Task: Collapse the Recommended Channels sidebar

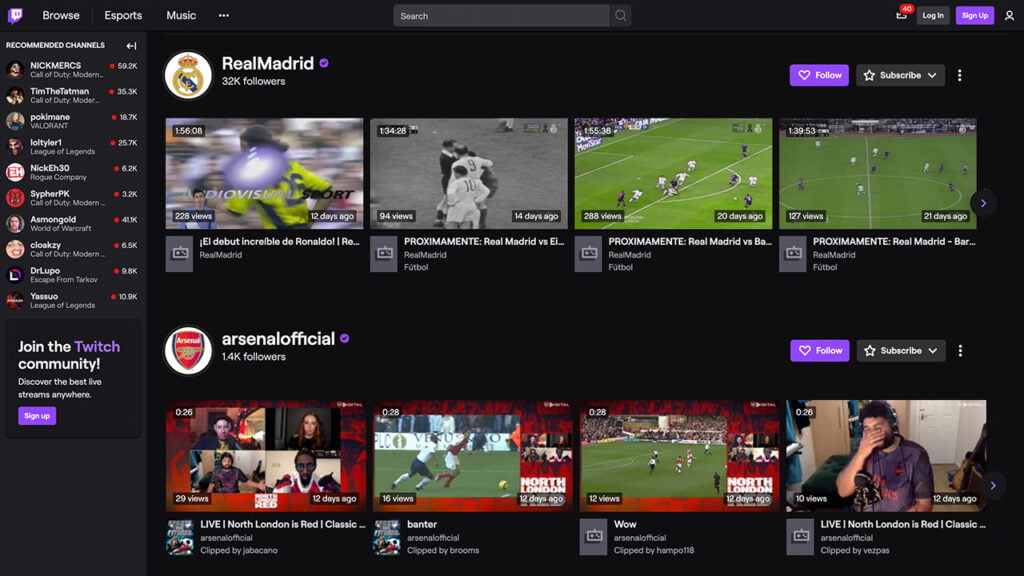Action: click(131, 46)
